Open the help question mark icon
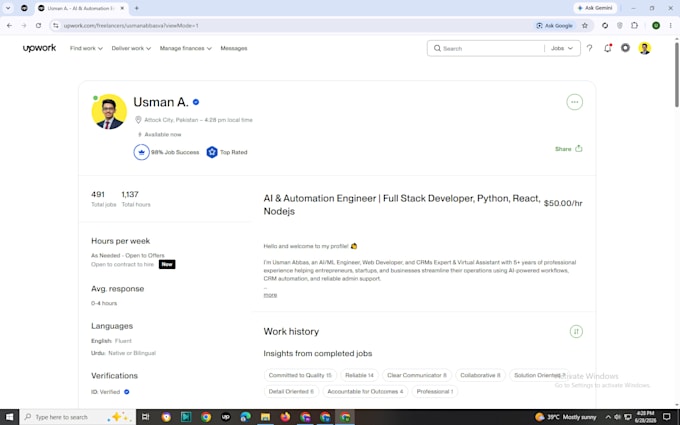The image size is (680, 425). 589,48
